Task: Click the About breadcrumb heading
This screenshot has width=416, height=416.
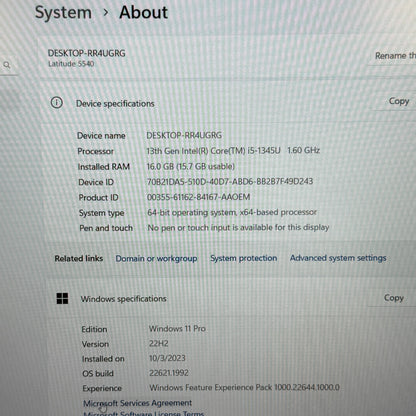Action: [144, 12]
